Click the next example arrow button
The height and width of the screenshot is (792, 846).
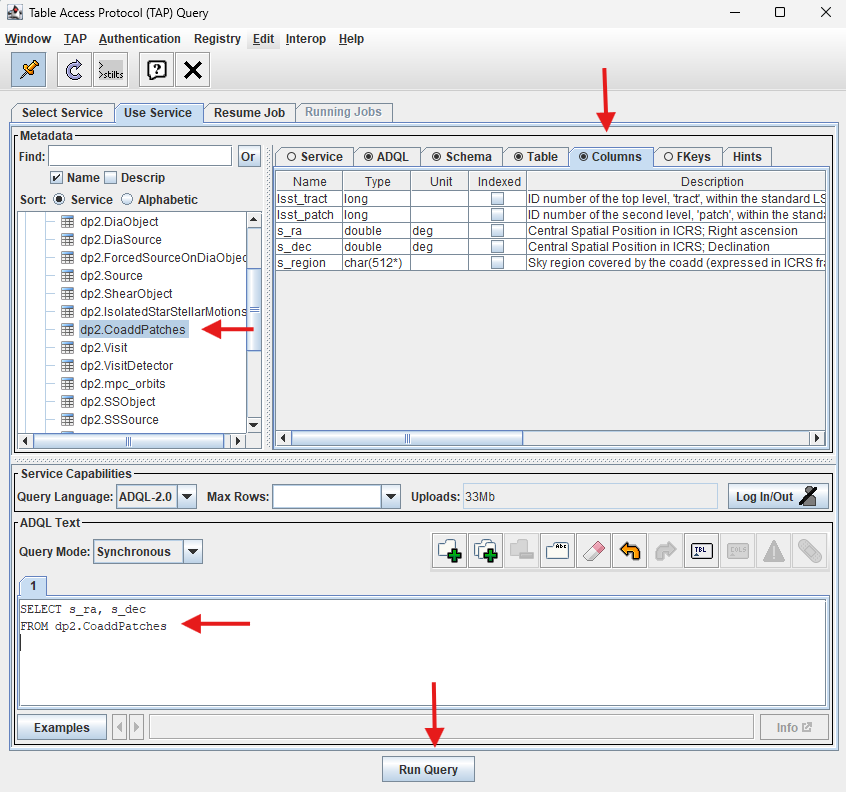coord(137,727)
